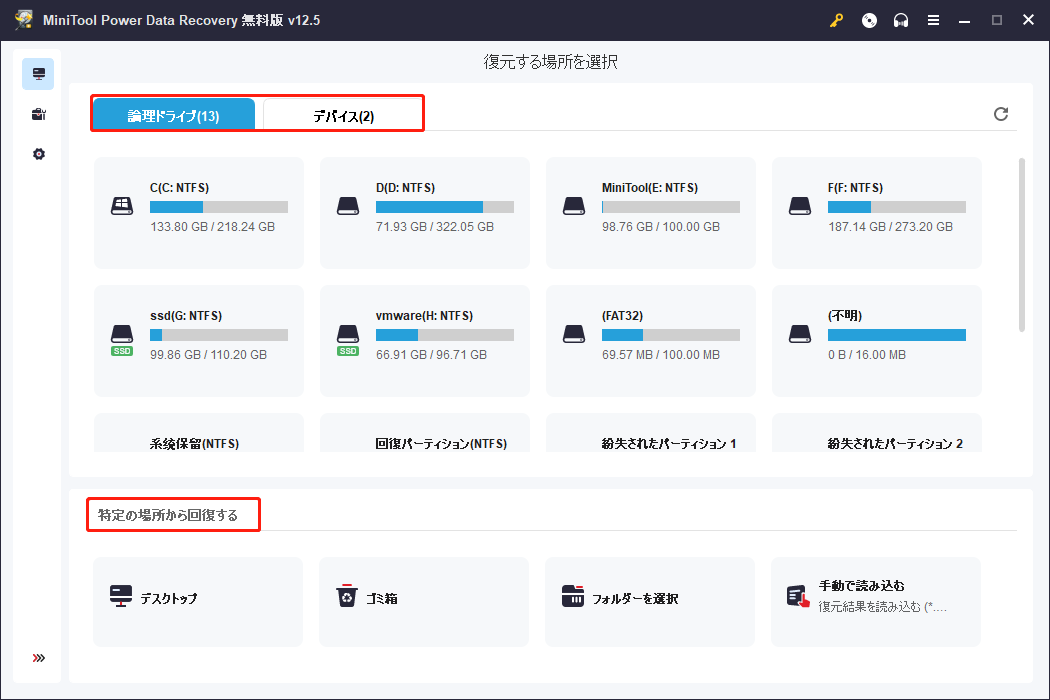Click the 復元結果を読み込む subtitle text
The height and width of the screenshot is (700, 1050).
click(x=883, y=607)
